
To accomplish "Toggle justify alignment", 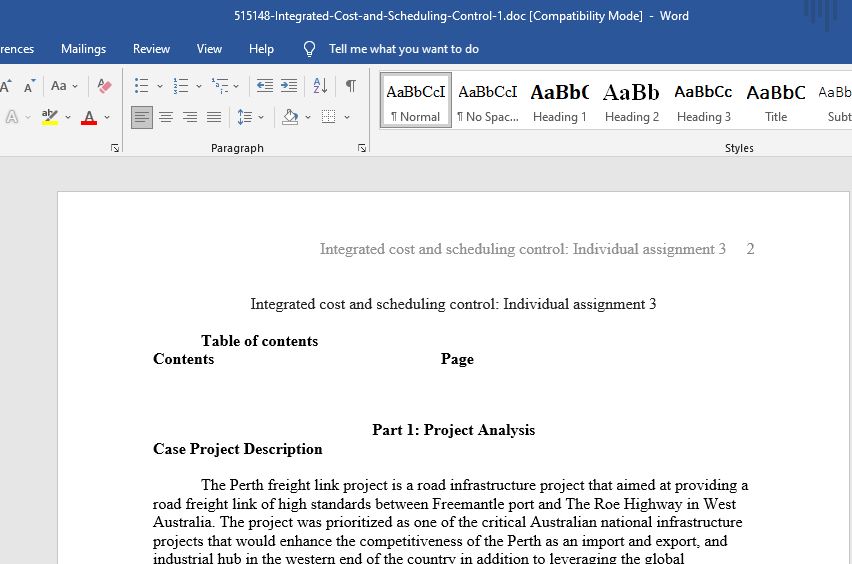I will (x=214, y=117).
